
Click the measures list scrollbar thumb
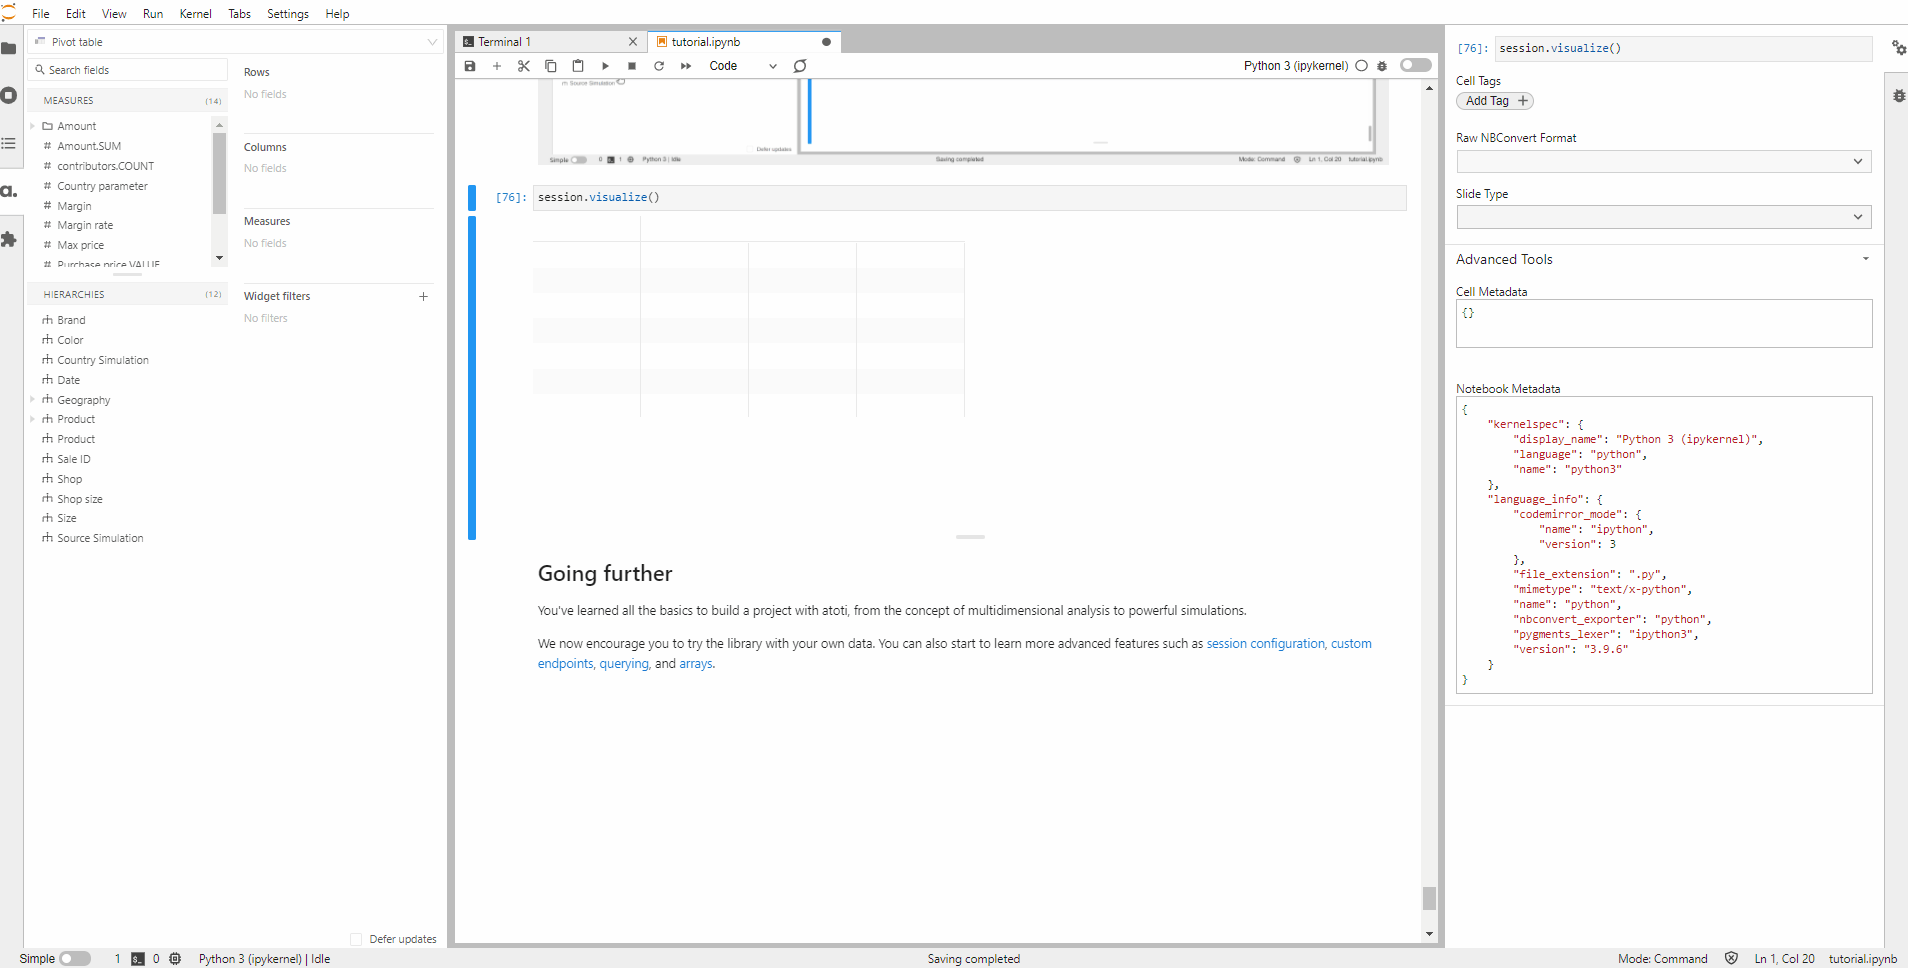[x=219, y=174]
